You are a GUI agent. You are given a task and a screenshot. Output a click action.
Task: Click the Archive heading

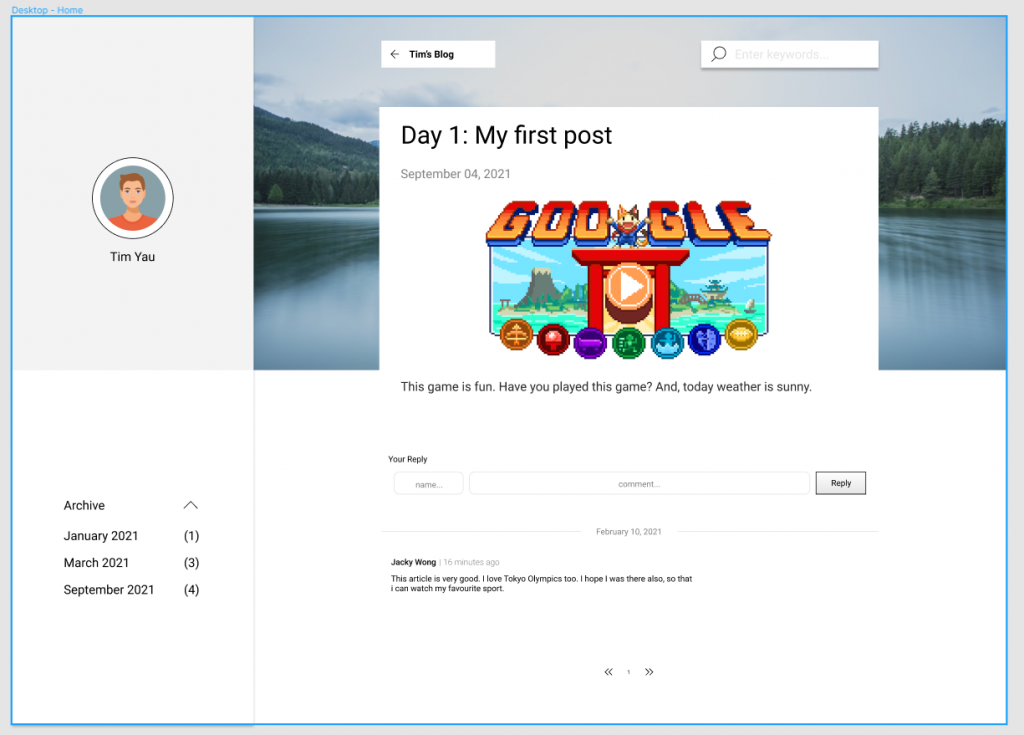click(84, 505)
